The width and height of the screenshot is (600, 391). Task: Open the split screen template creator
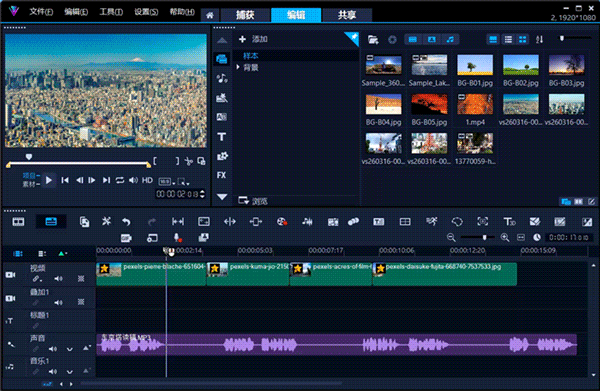pyautogui.click(x=405, y=222)
